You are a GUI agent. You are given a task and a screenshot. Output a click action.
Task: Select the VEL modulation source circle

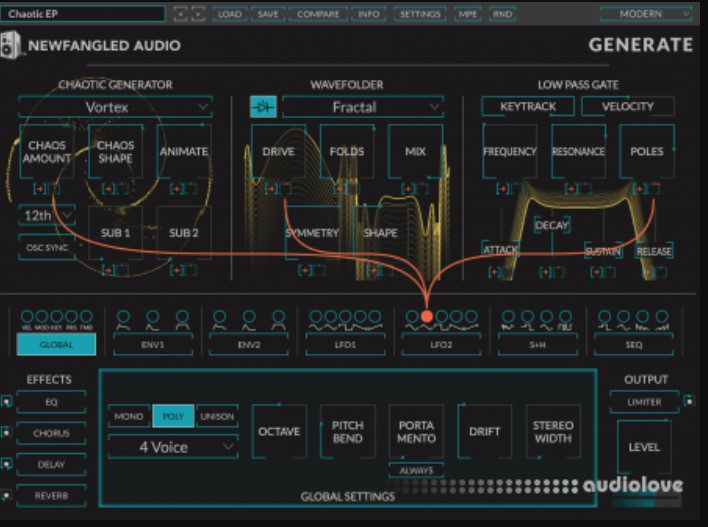27,316
